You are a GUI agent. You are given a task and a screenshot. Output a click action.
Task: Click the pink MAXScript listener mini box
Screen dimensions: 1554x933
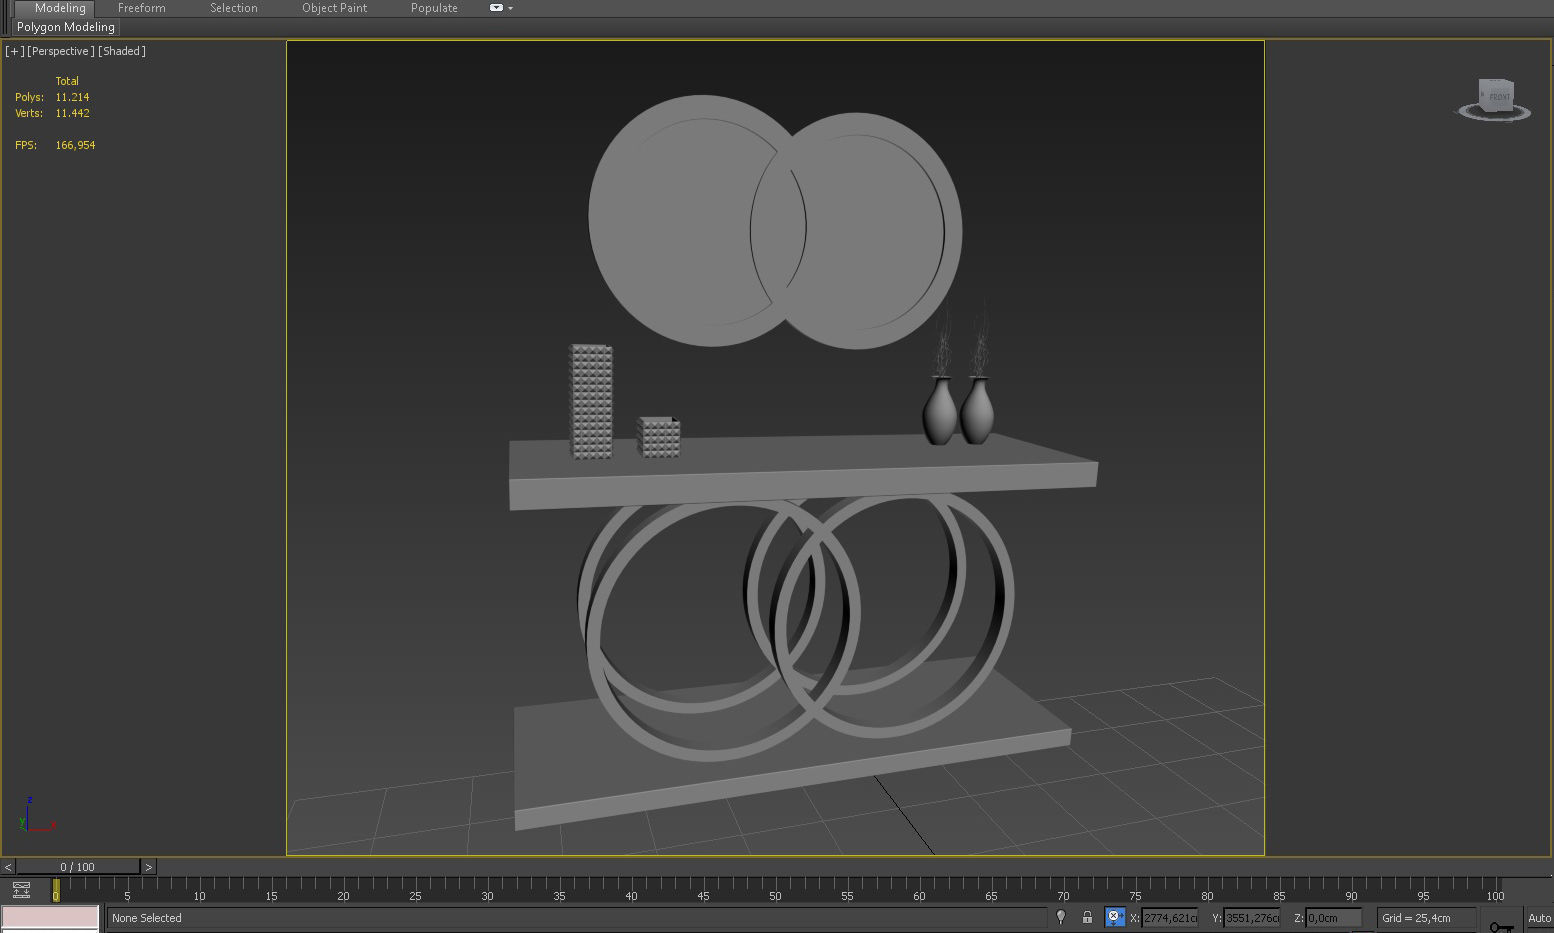pyautogui.click(x=50, y=916)
